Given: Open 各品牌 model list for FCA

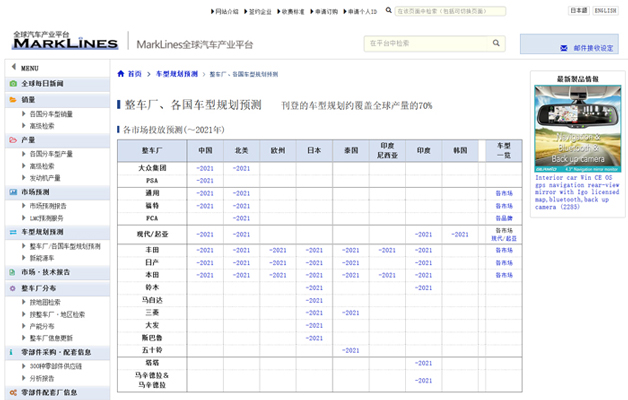Looking at the screenshot, I should coord(504,219).
